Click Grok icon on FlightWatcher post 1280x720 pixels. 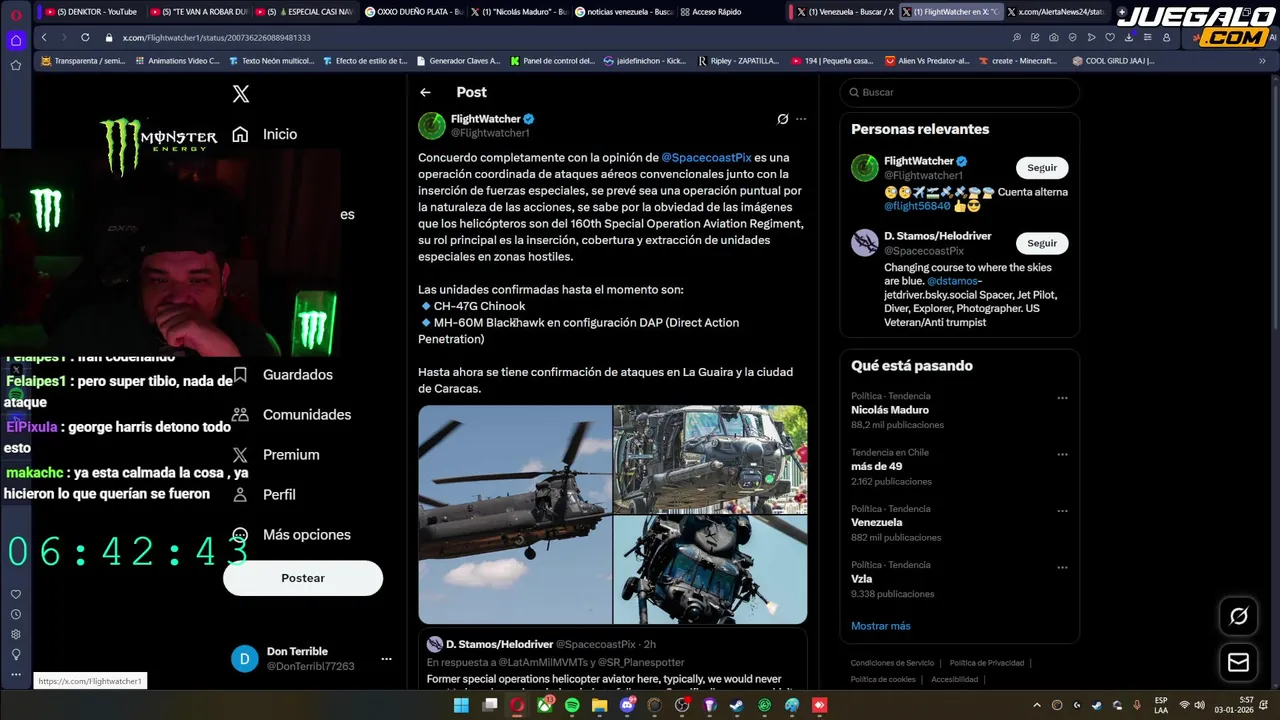783,119
